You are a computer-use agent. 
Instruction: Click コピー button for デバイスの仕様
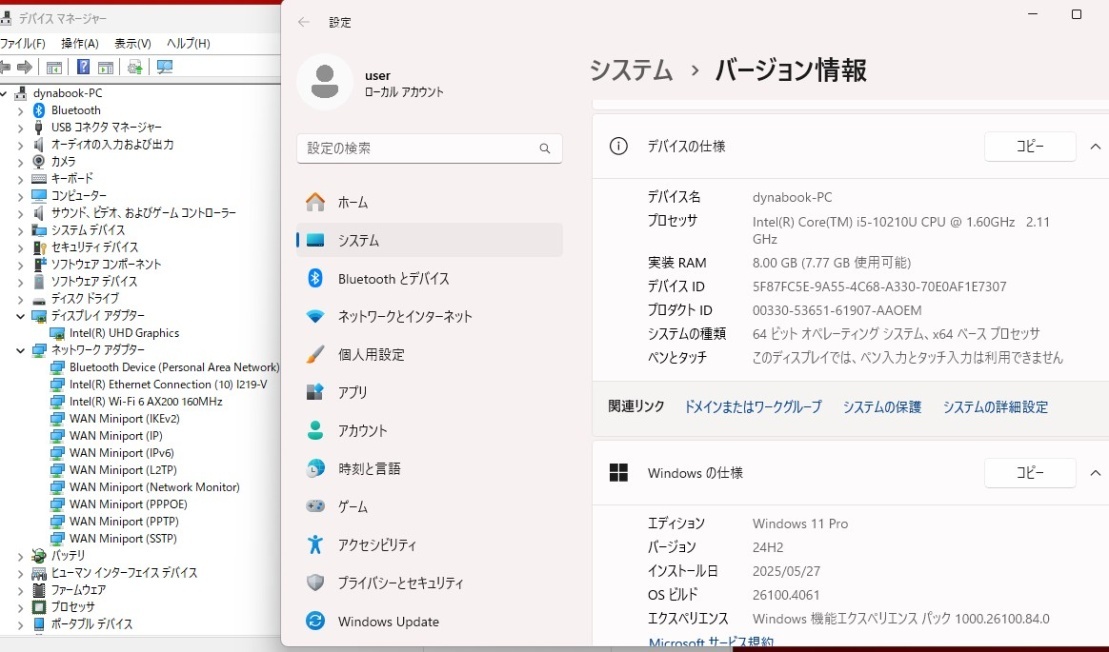coord(1030,146)
